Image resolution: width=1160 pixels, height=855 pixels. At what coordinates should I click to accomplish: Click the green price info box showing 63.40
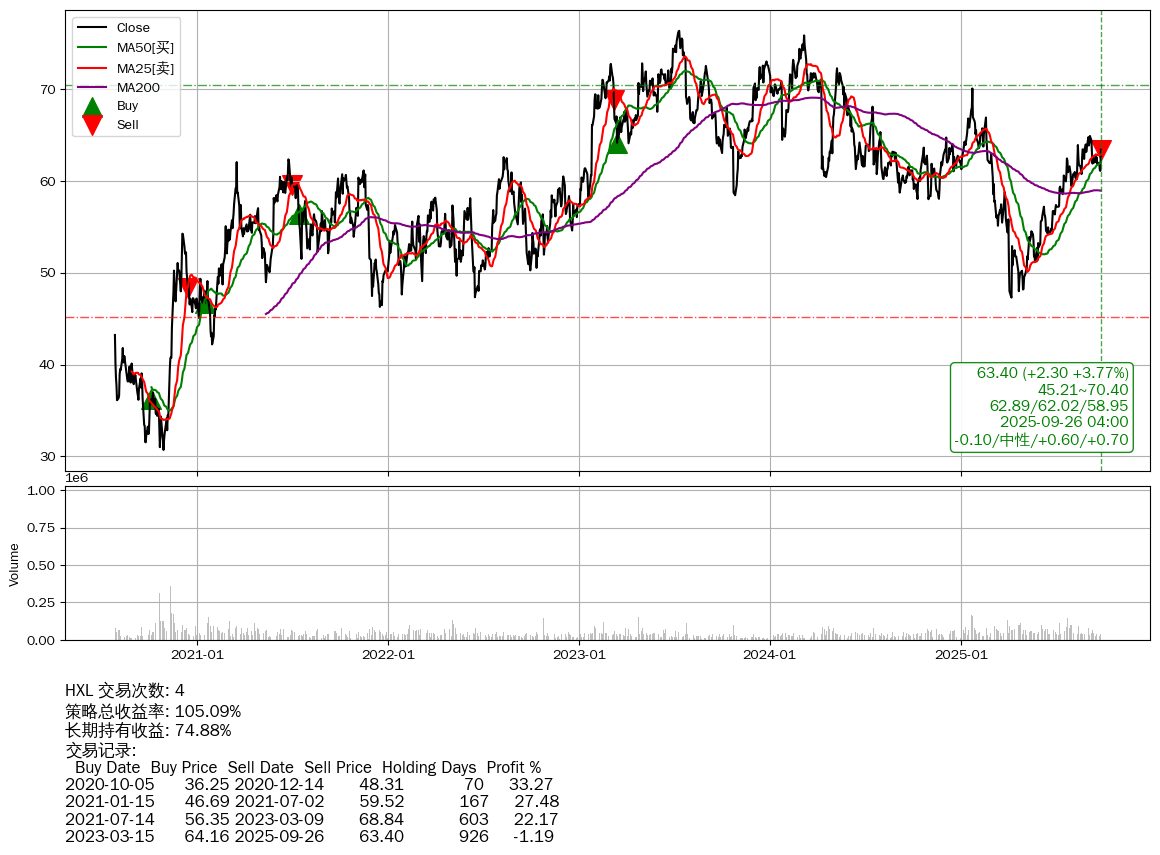(x=1041, y=406)
